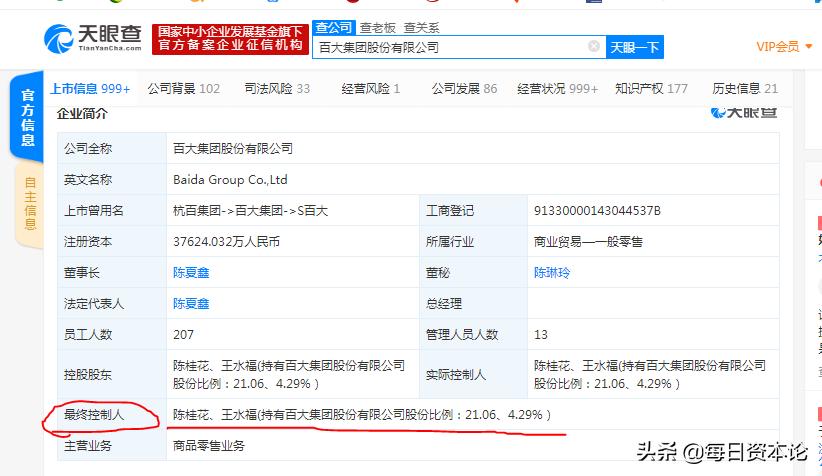Switch to the 查老板 search tab

click(377, 28)
